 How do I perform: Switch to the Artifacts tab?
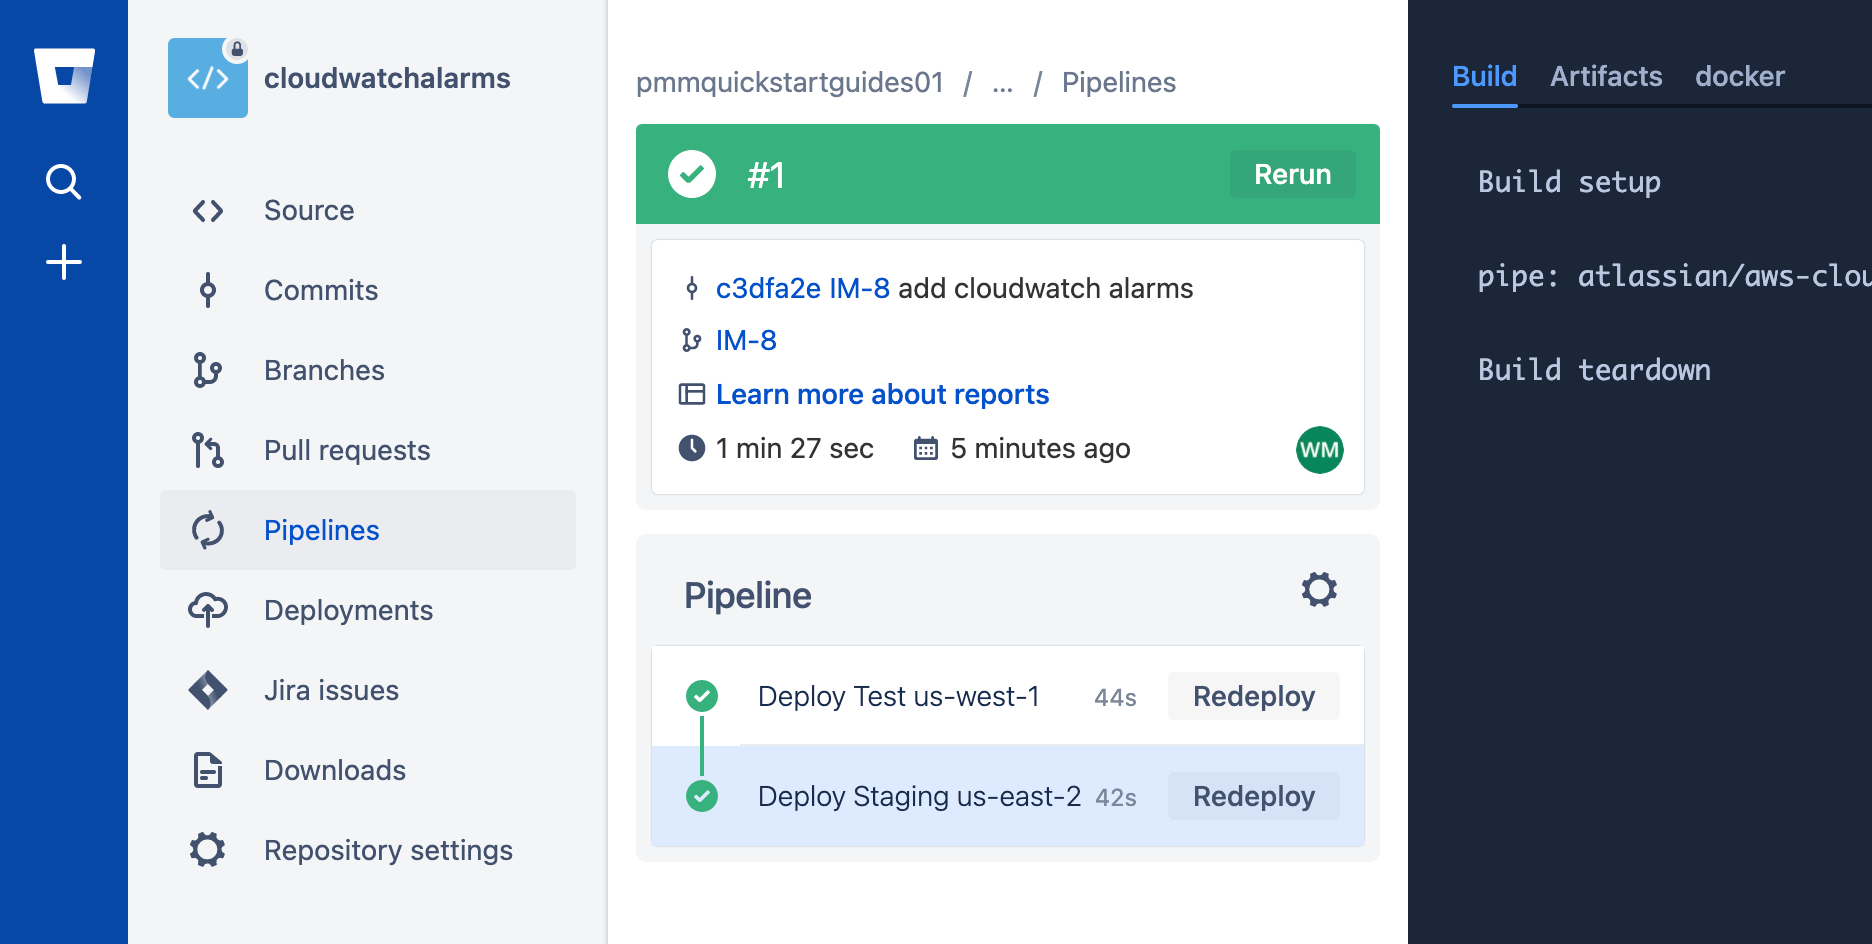1605,76
